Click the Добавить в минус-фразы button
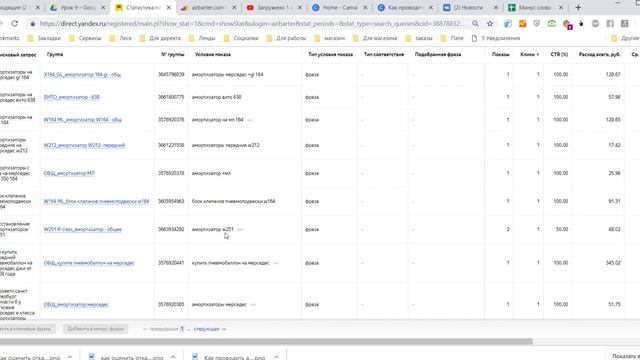This screenshot has width=640, height=360. point(96,329)
